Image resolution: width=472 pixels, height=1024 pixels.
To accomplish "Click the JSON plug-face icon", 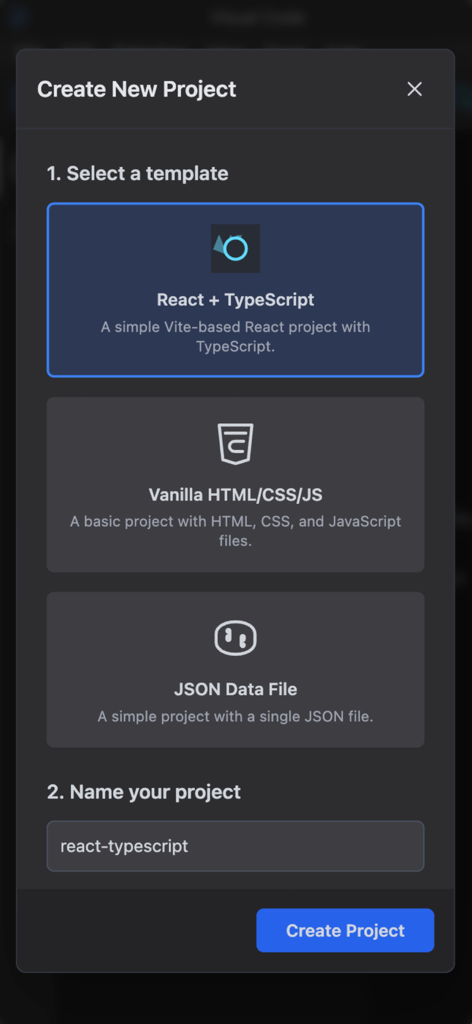I will click(x=236, y=638).
